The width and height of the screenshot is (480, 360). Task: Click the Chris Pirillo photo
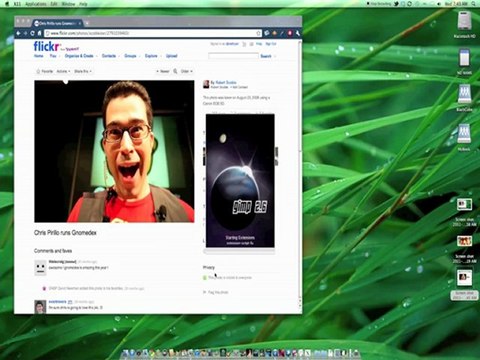[x=114, y=151]
